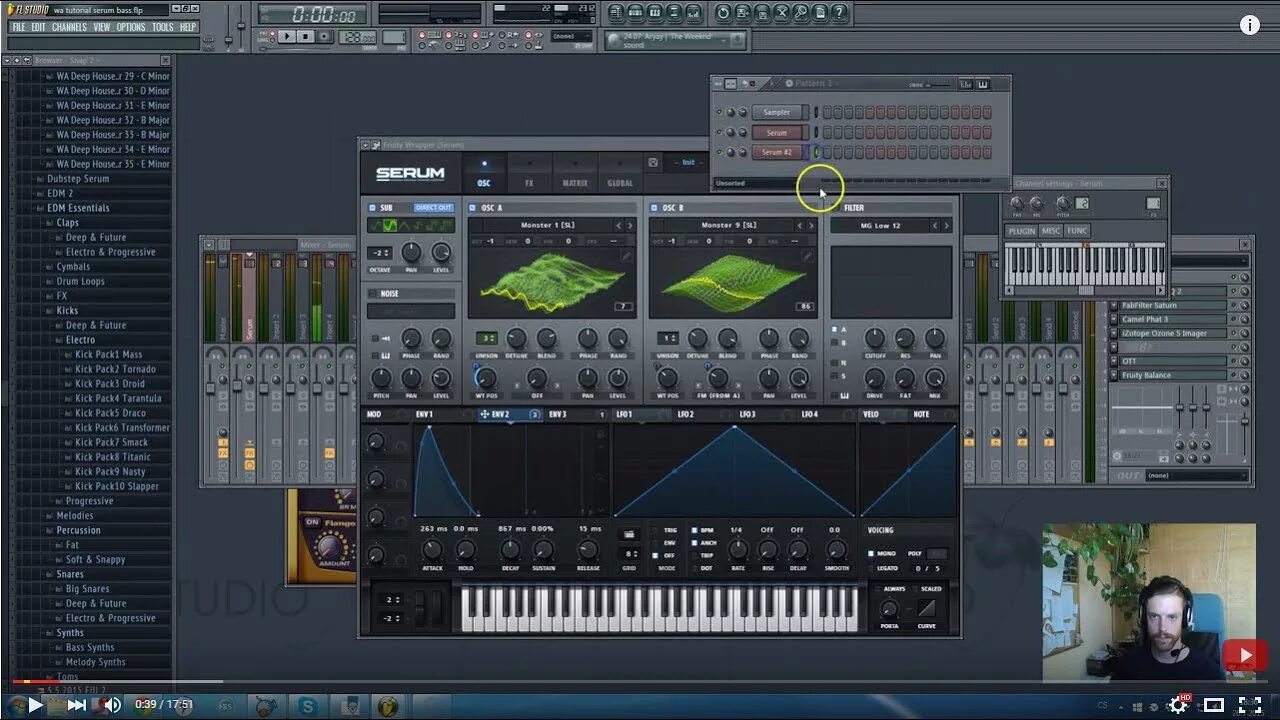Open the Monster 9 [SL] wavetable menu
The width and height of the screenshot is (1280, 720).
click(728, 226)
